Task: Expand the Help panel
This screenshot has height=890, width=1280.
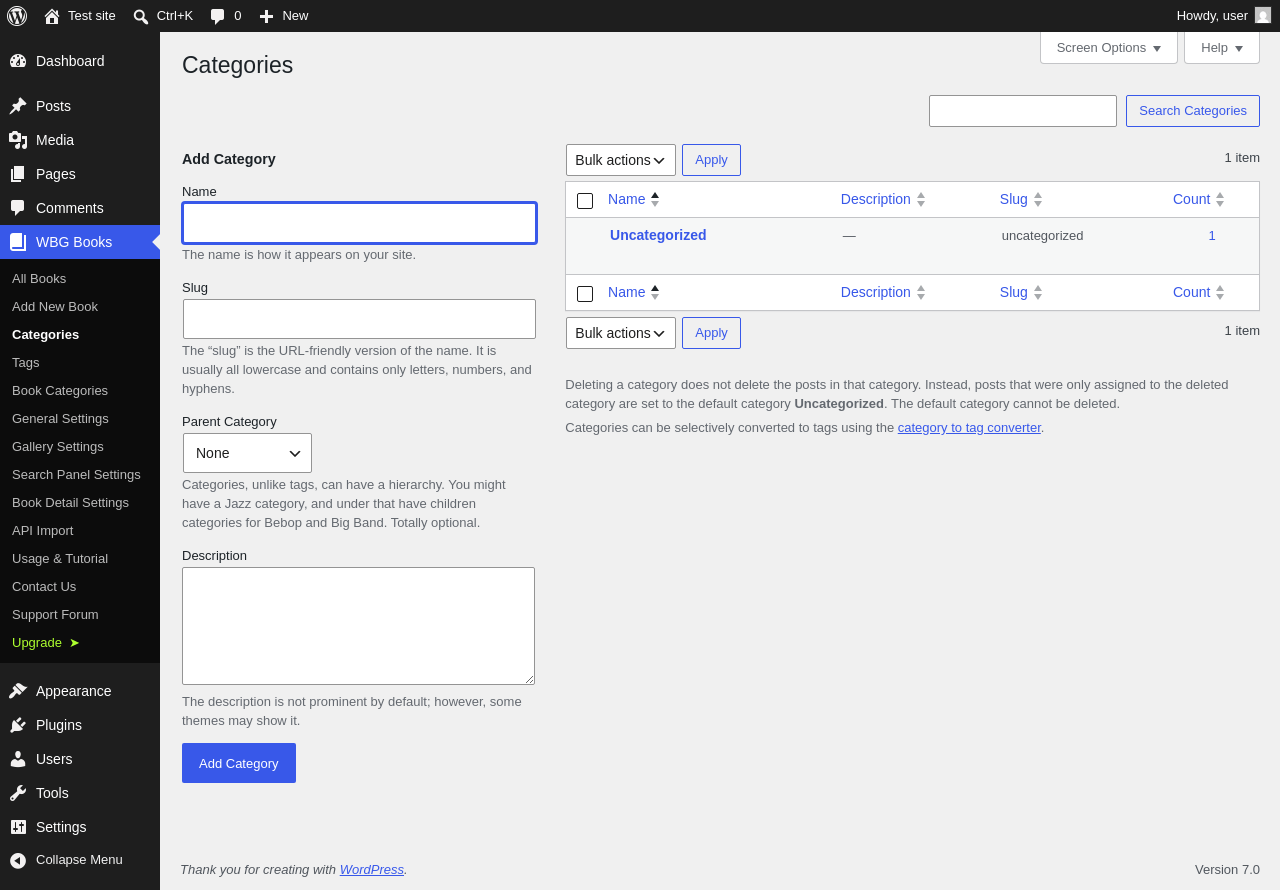Action: click(1222, 47)
